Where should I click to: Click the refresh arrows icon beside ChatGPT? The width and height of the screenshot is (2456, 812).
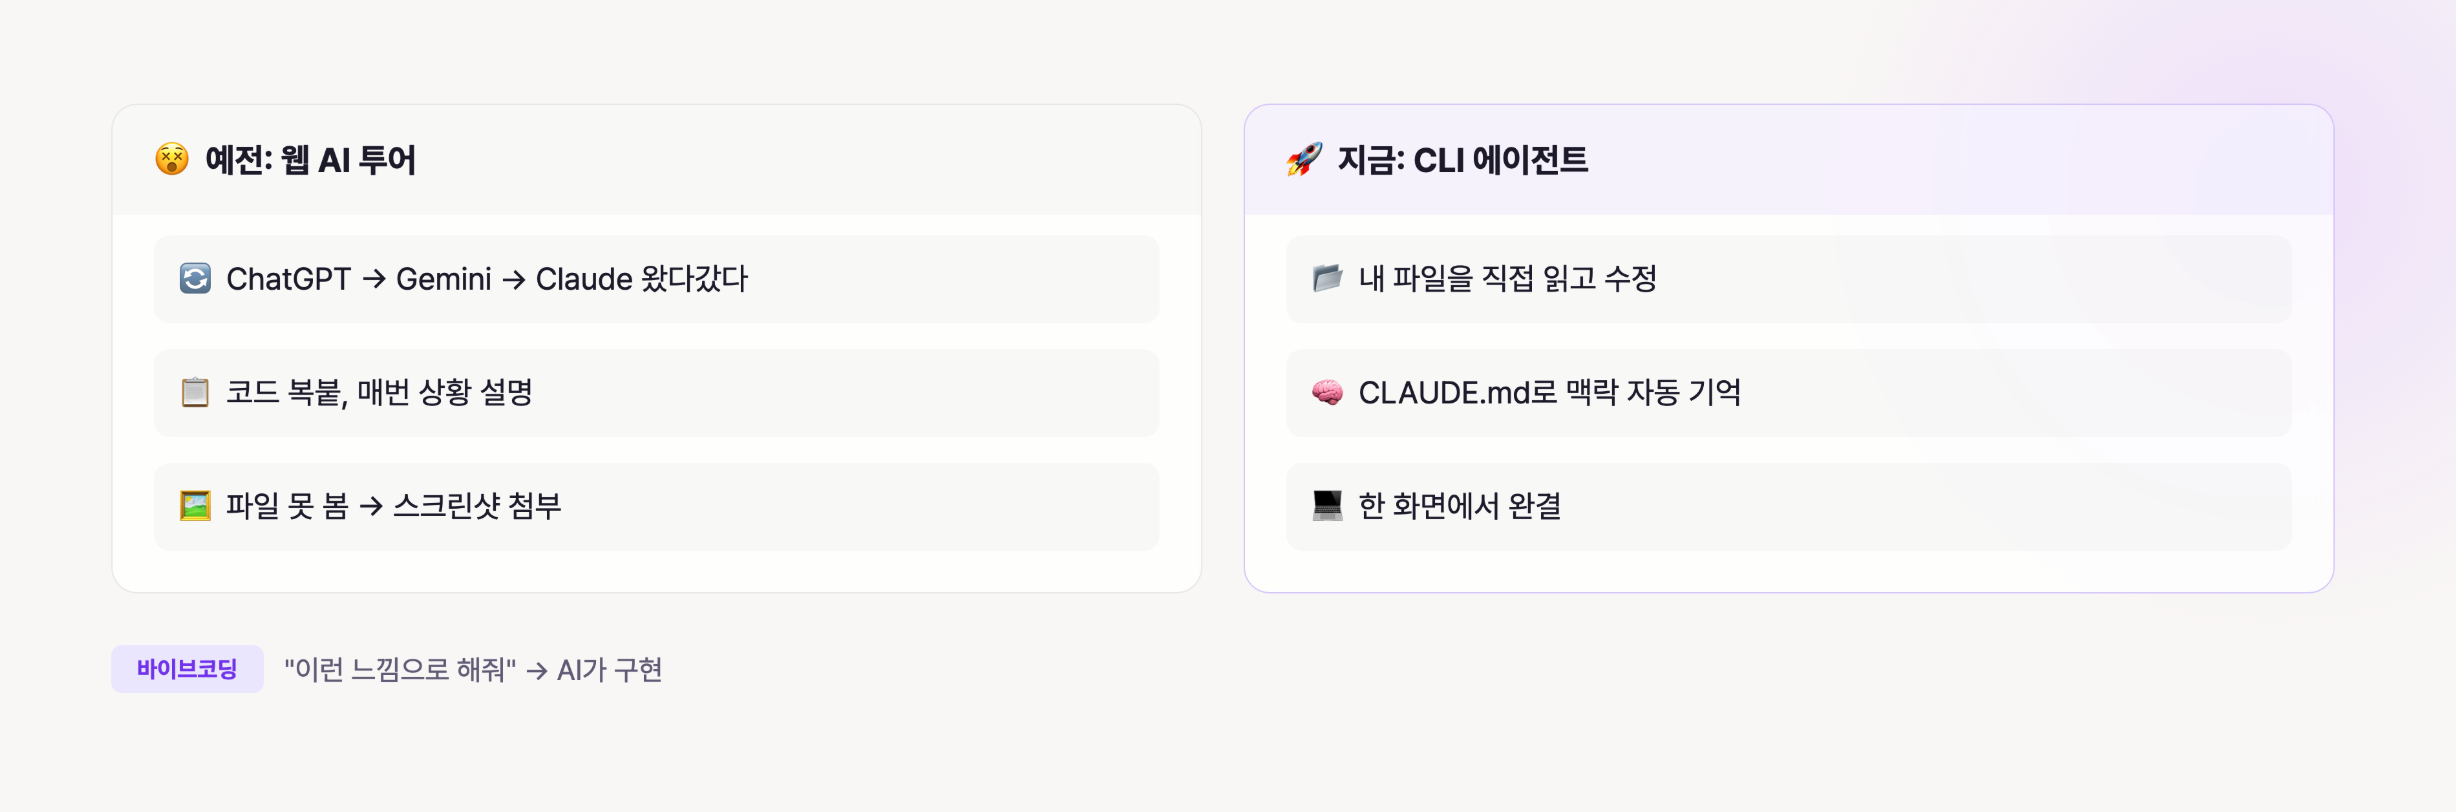tap(195, 278)
